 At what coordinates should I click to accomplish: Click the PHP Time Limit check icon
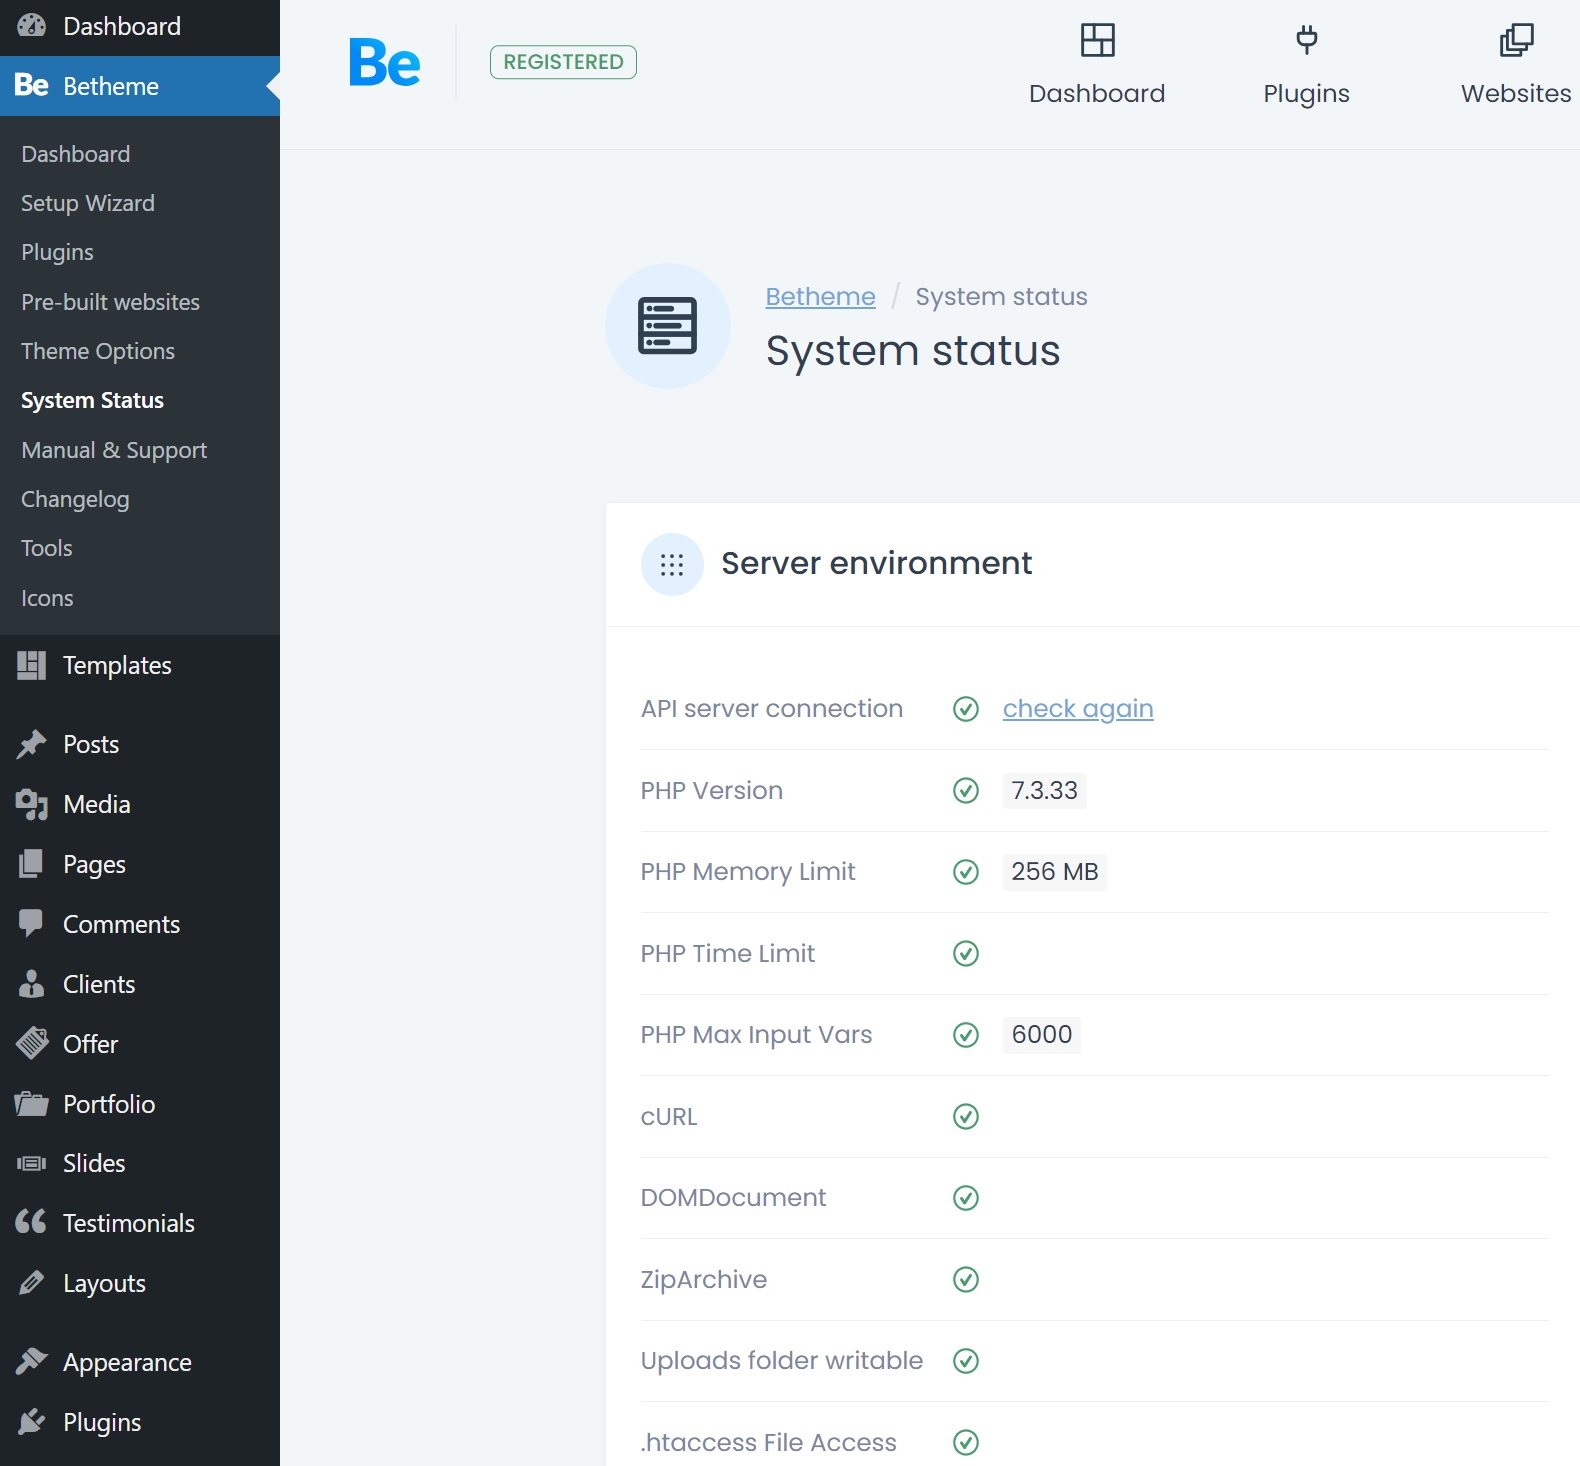(966, 954)
